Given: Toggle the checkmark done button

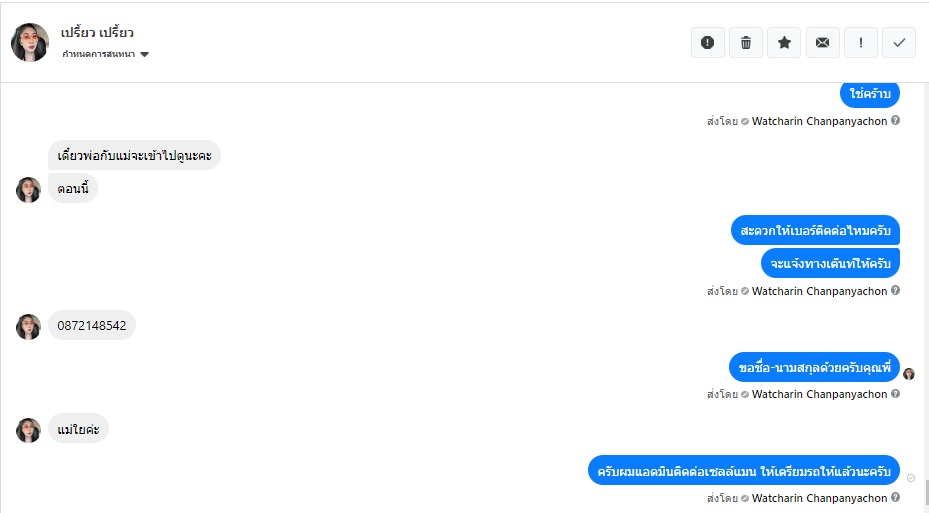Looking at the screenshot, I should [899, 43].
